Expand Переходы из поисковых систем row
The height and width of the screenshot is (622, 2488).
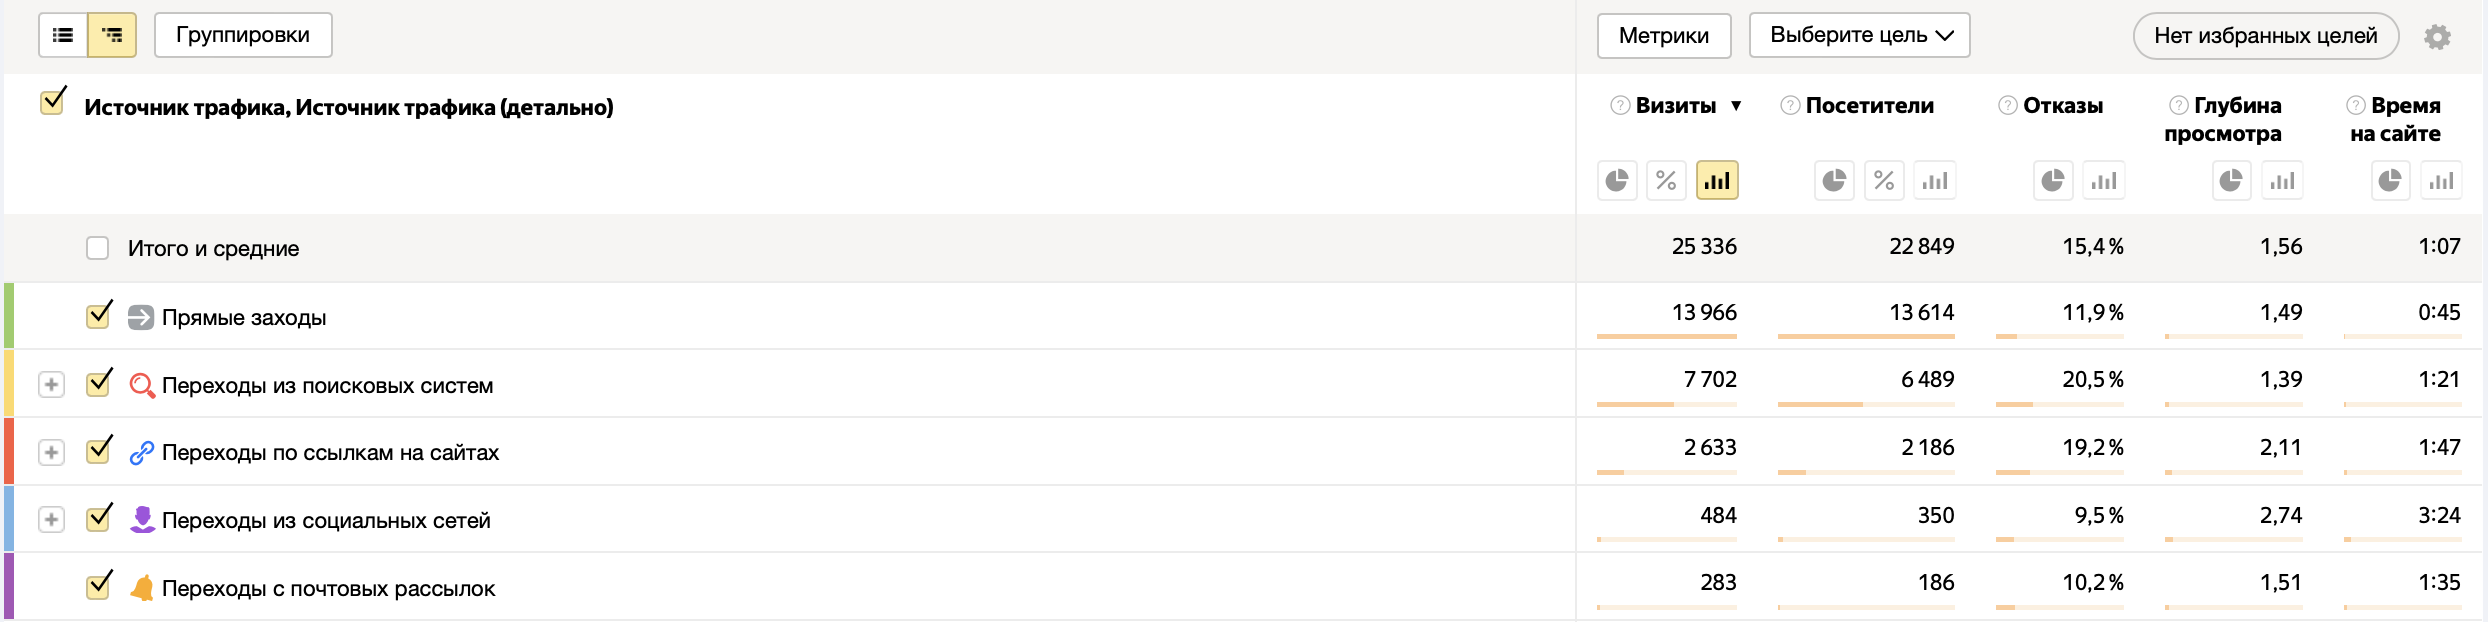click(x=51, y=385)
